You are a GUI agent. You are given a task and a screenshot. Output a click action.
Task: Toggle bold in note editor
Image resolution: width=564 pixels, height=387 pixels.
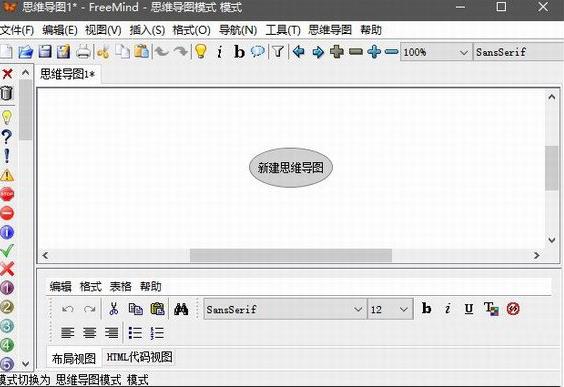point(426,309)
